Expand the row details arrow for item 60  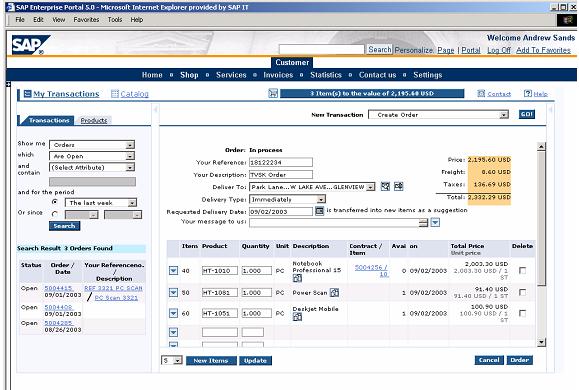click(173, 313)
